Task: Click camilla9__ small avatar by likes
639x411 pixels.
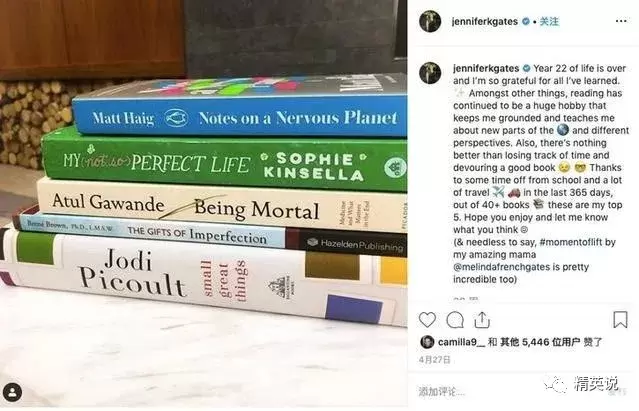Action: click(427, 342)
